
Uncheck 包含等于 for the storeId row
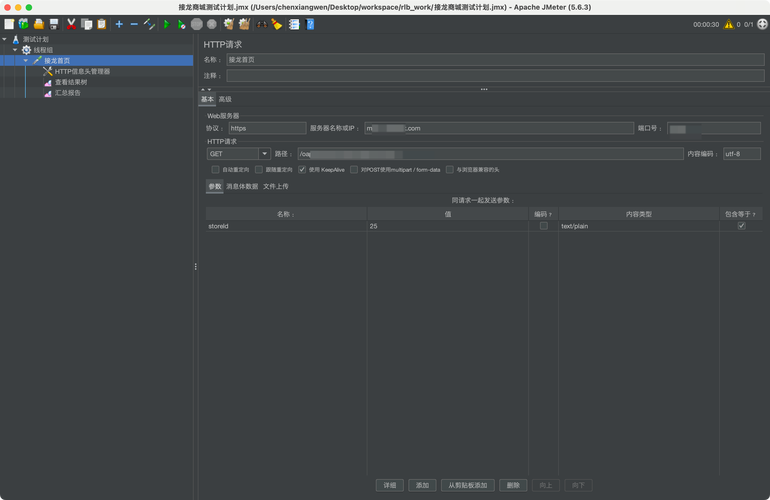tap(741, 226)
